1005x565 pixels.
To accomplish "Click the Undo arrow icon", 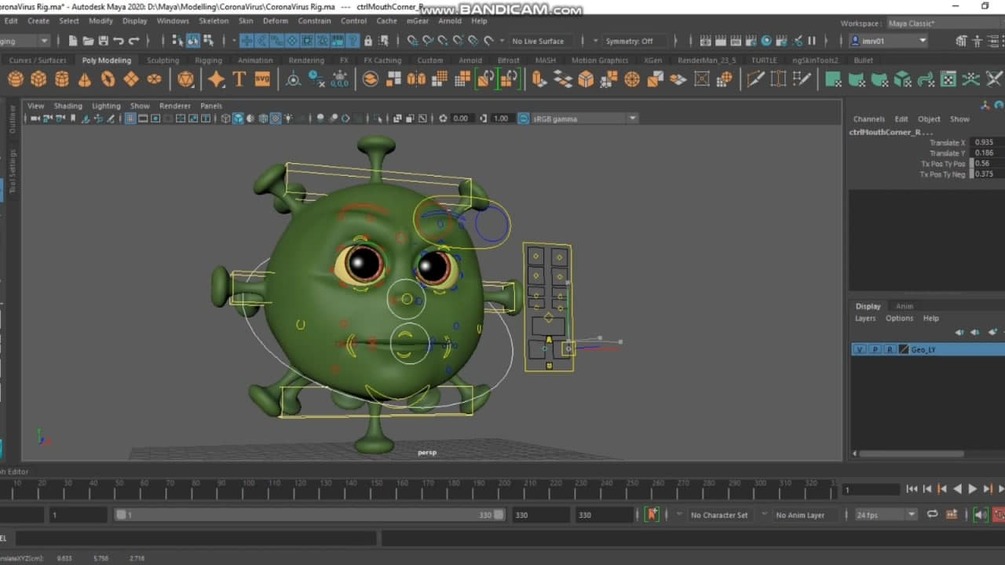I will click(119, 41).
